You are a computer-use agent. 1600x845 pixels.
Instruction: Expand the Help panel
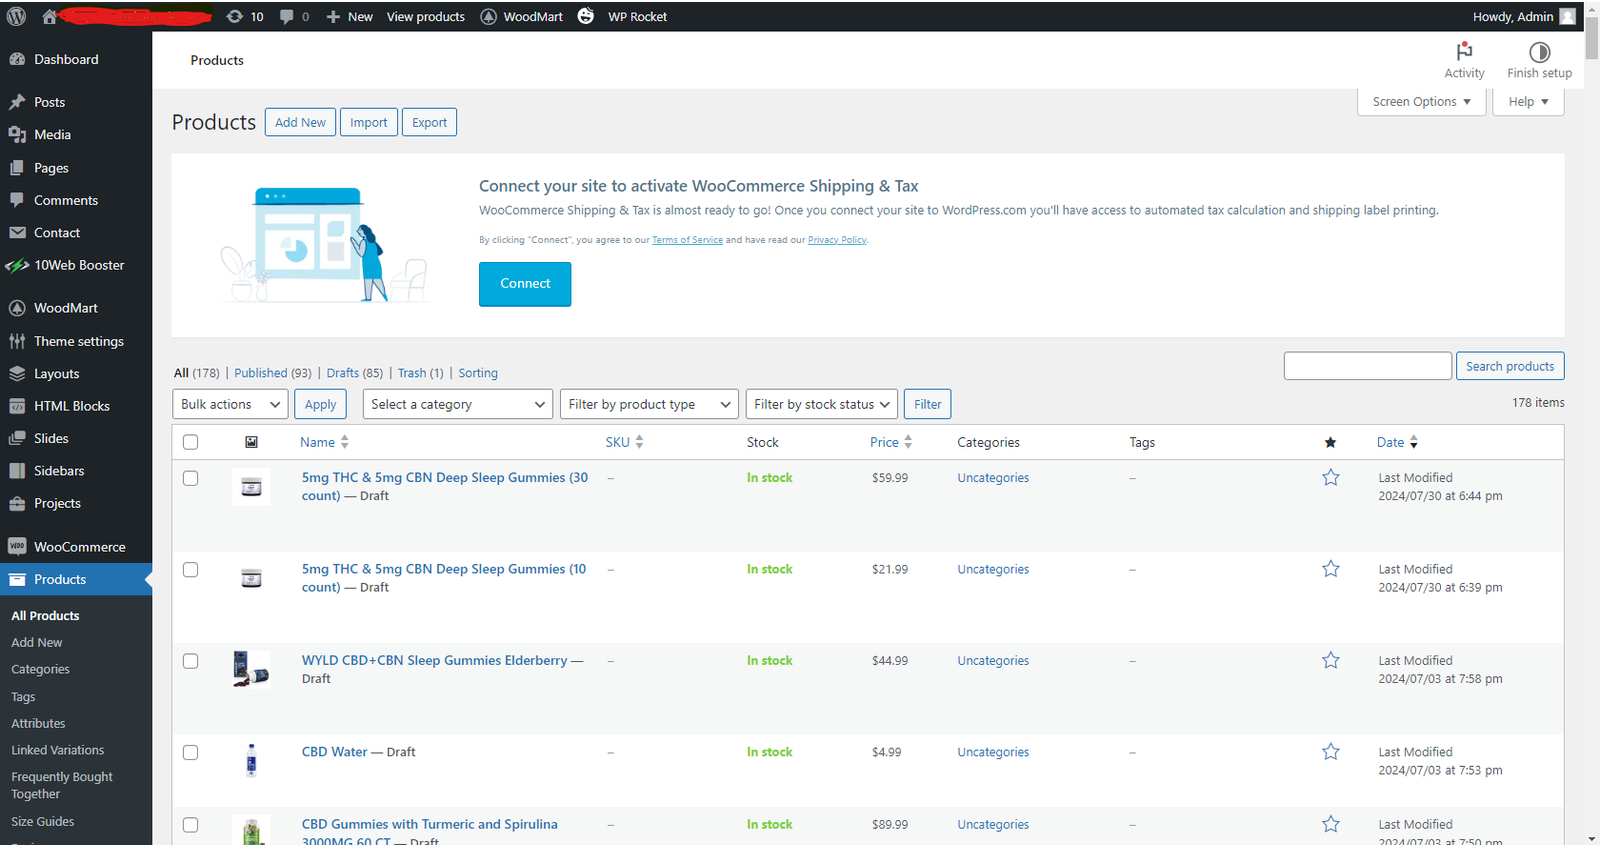[1528, 102]
